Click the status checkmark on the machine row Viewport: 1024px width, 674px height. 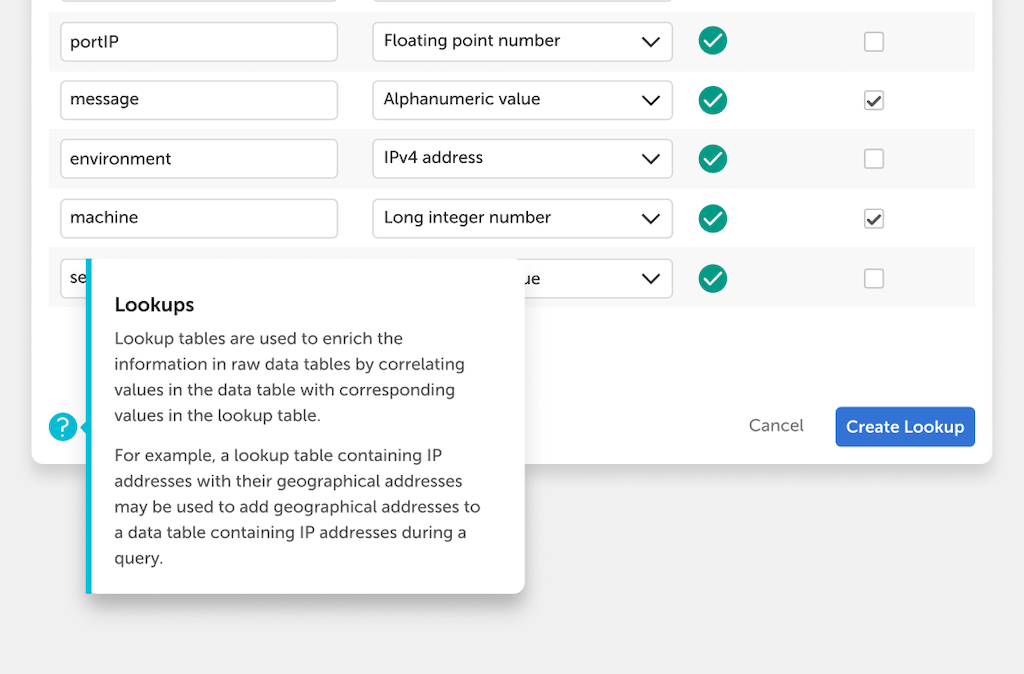pos(713,218)
